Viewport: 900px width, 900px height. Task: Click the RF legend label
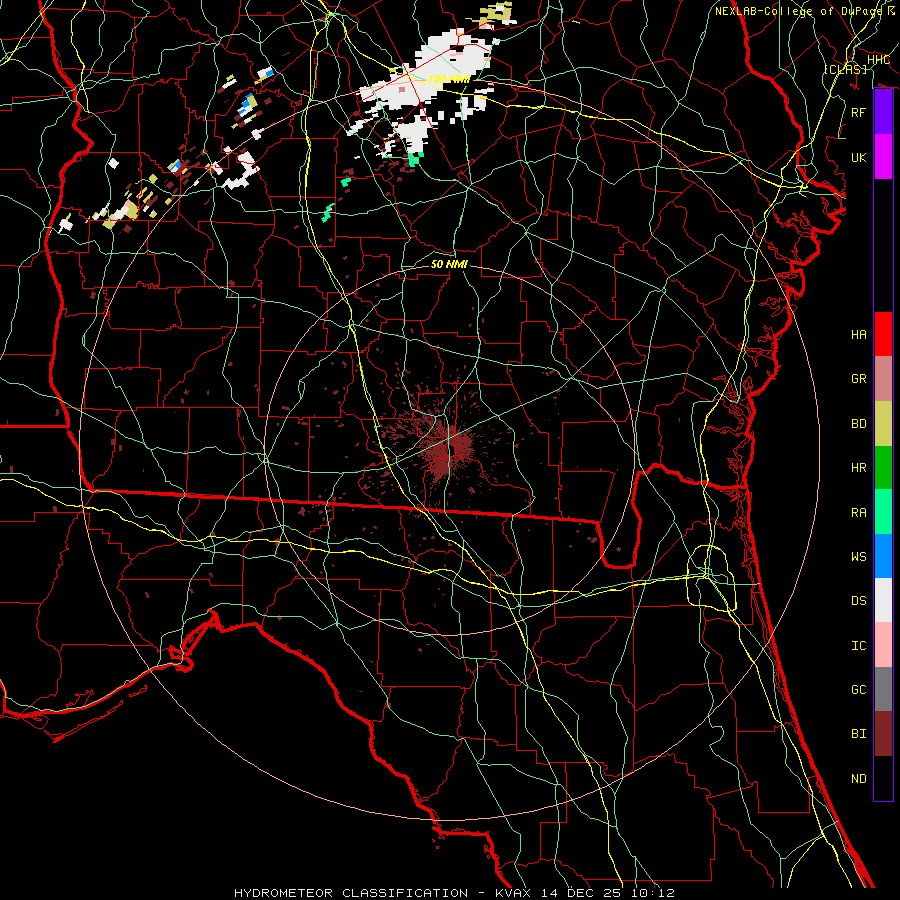858,112
